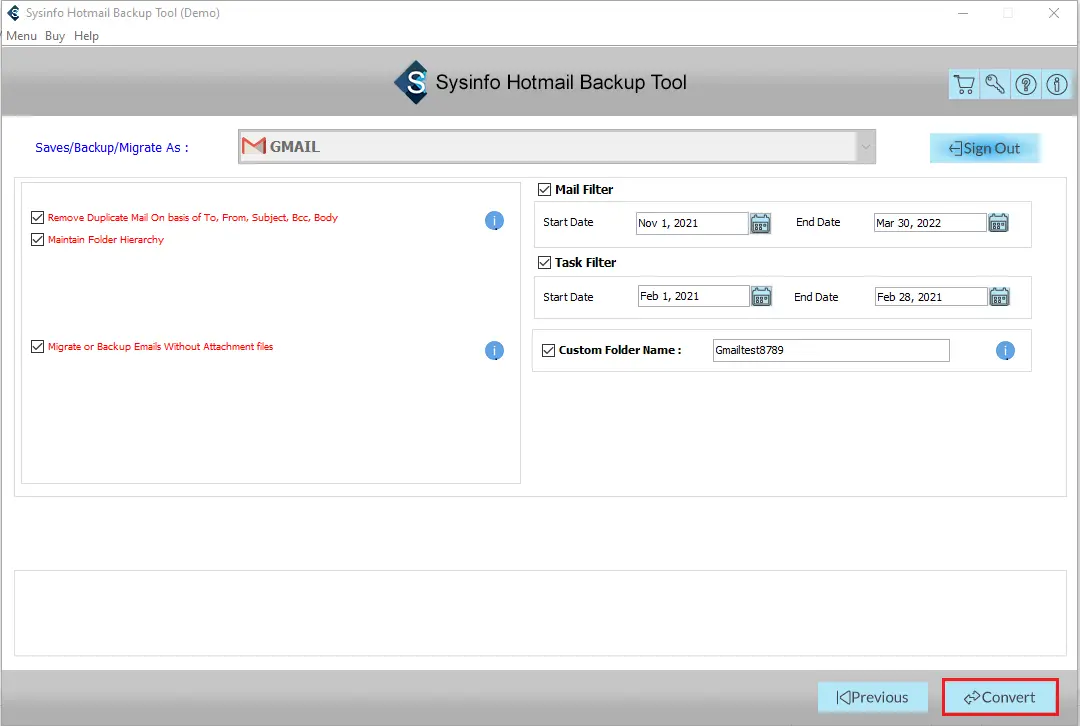The image size is (1080, 726).
Task: Click the Custom Folder Name text field
Action: pyautogui.click(x=830, y=350)
